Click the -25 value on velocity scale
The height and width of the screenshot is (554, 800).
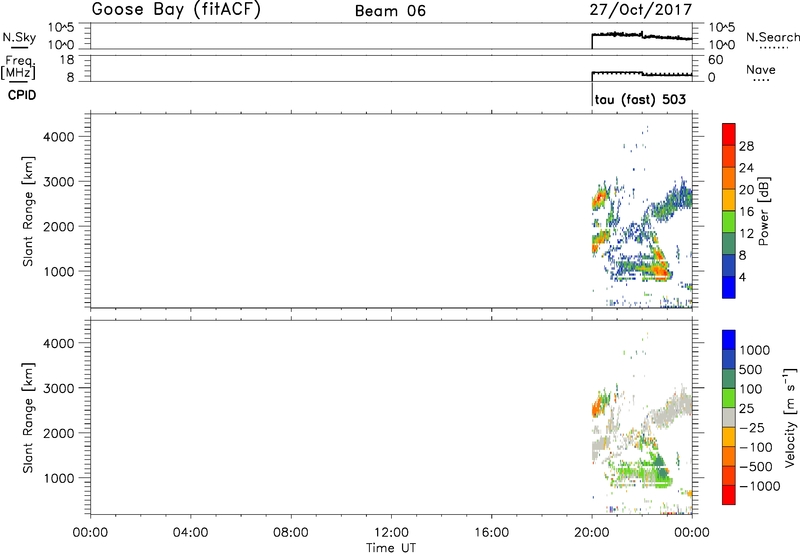(752, 428)
